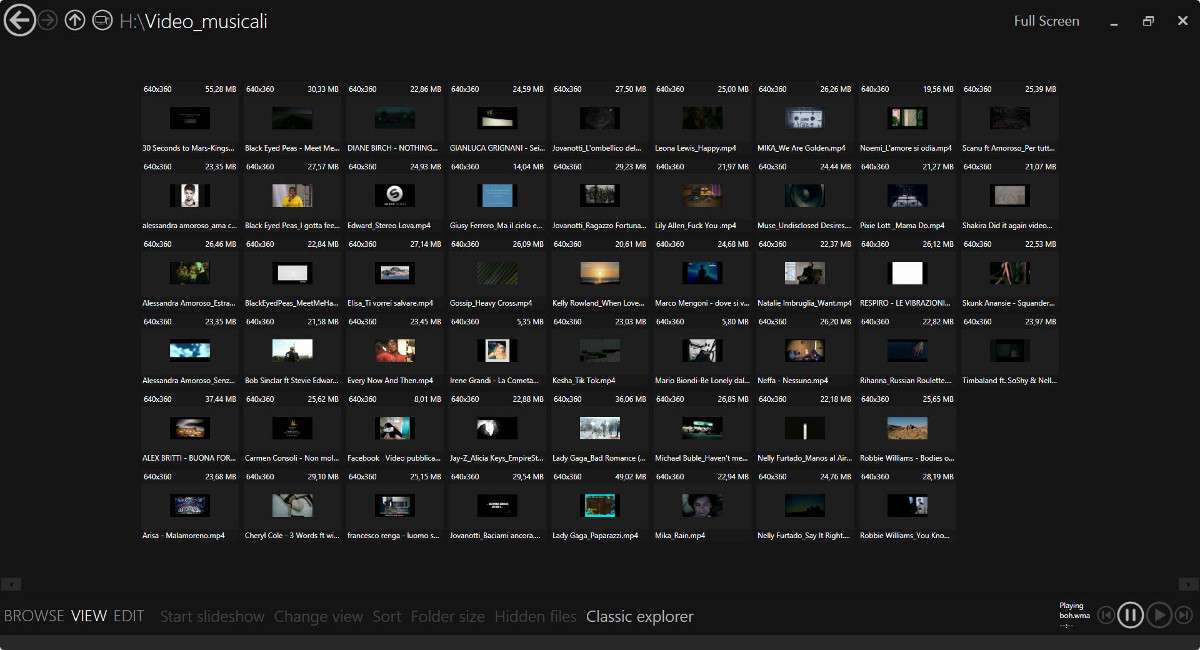
Task: Select Irene Grandi - La Cometa thumbnail
Action: pos(497,351)
